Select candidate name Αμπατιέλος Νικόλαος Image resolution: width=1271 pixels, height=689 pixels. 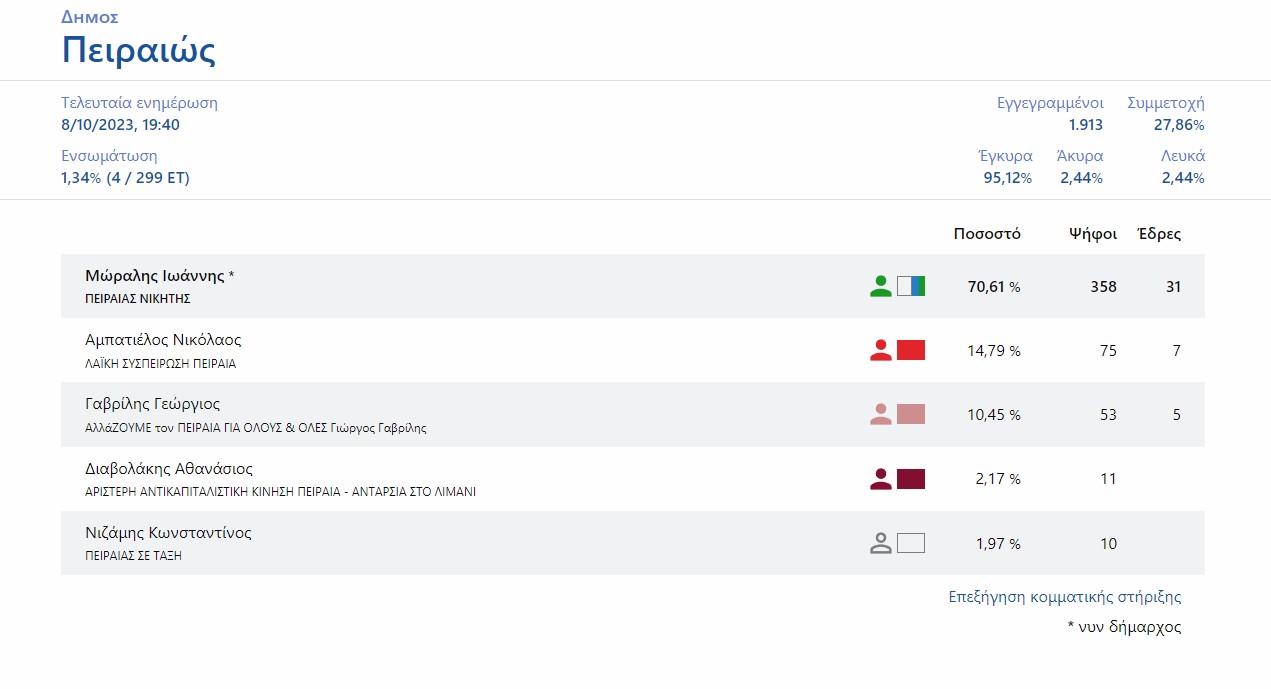(163, 340)
